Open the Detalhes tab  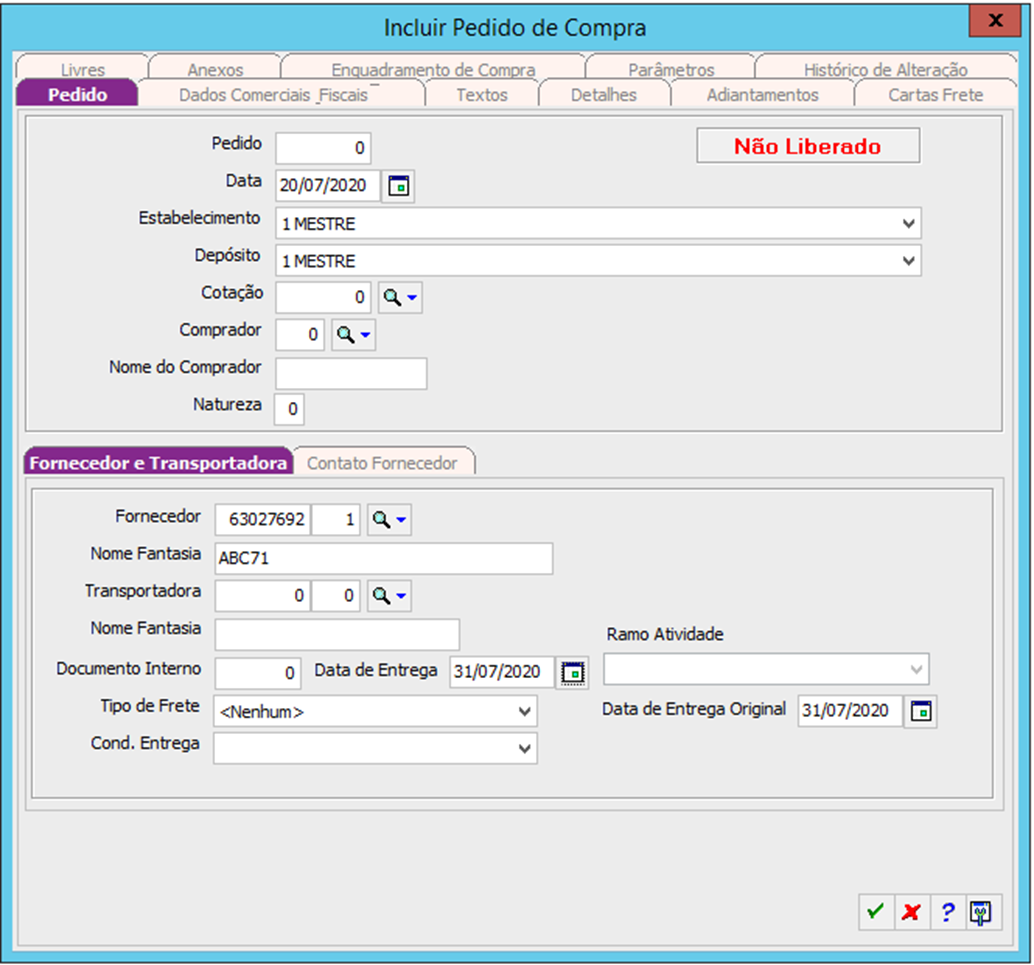click(x=604, y=94)
